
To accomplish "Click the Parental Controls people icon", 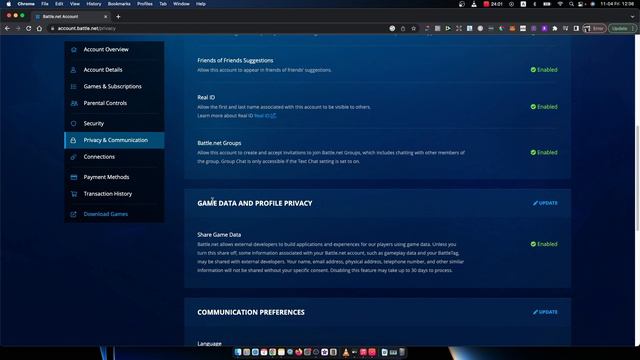I will coord(73,103).
